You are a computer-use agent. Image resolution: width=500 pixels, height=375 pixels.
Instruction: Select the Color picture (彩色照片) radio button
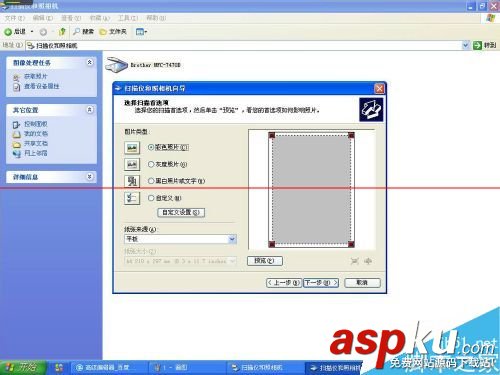click(151, 147)
